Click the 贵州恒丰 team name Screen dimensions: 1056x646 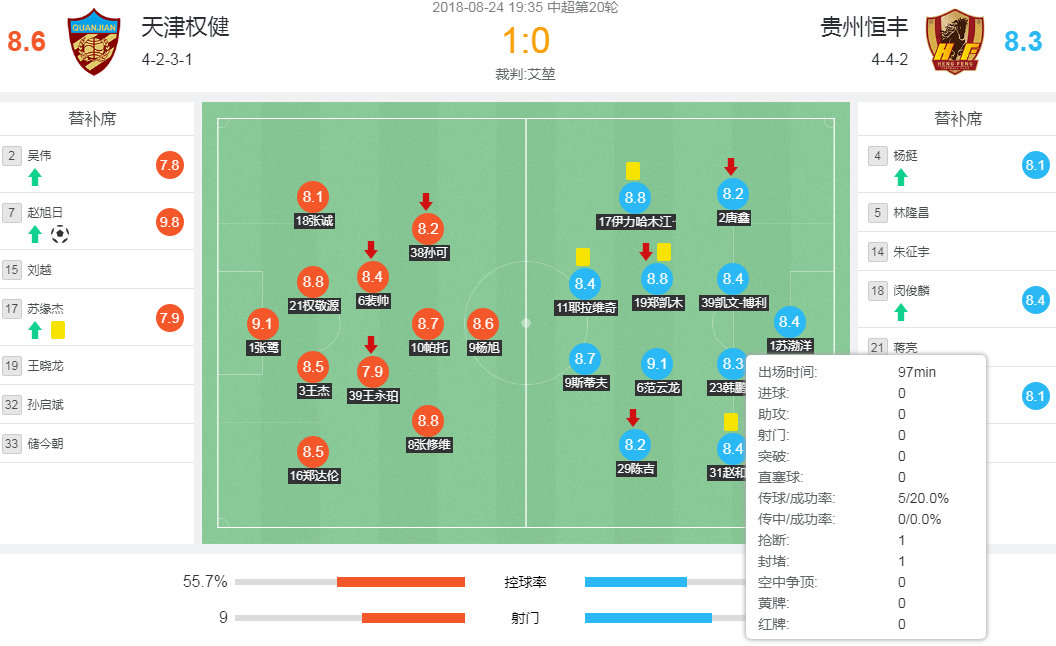pos(865,26)
